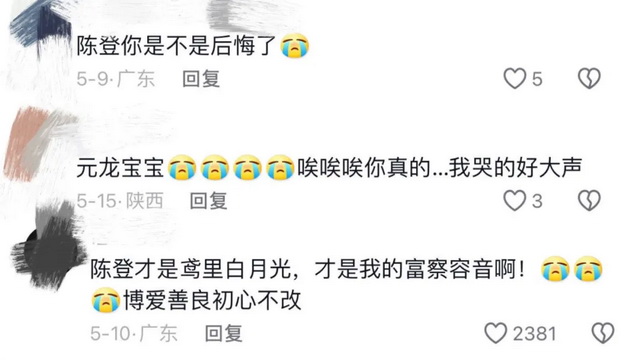
Task: Click 回复 under the 5-9 广东 comment
Action: [x=201, y=78]
